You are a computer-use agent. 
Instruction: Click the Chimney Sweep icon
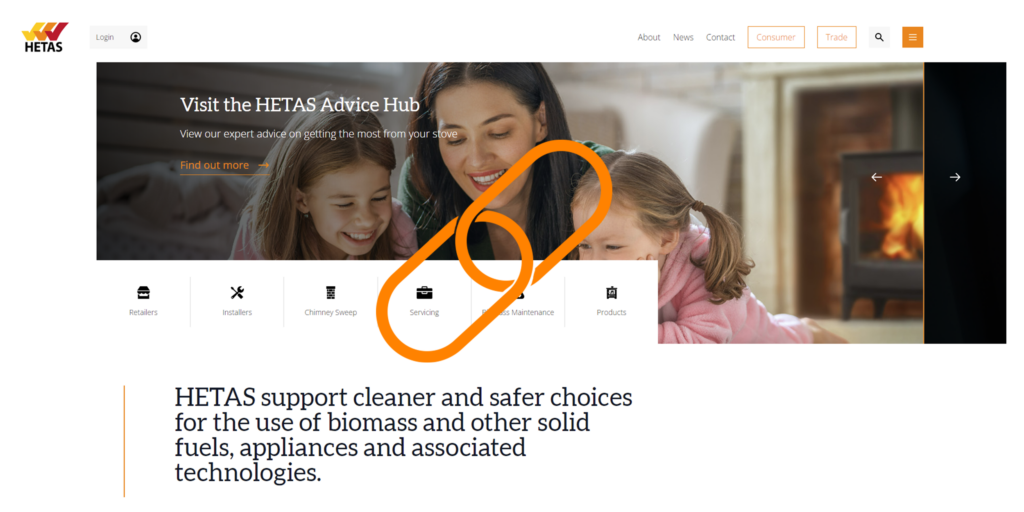pos(330,293)
